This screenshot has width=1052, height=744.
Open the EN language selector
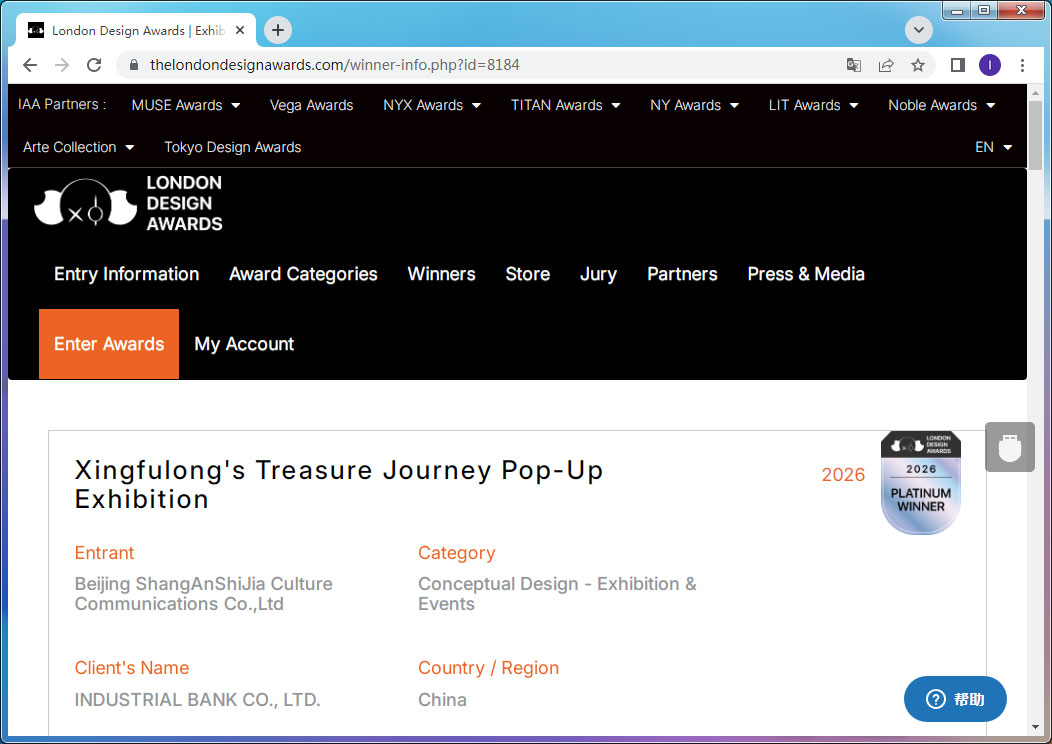coord(994,147)
